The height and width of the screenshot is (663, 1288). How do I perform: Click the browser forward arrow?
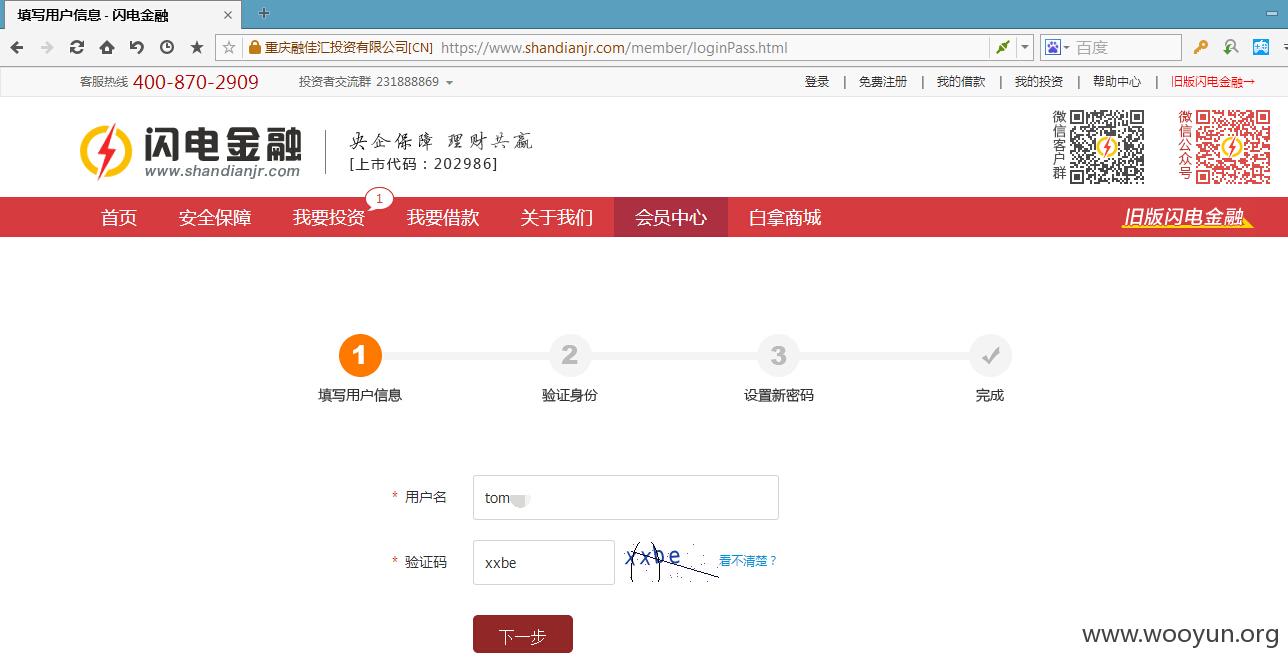pyautogui.click(x=47, y=47)
